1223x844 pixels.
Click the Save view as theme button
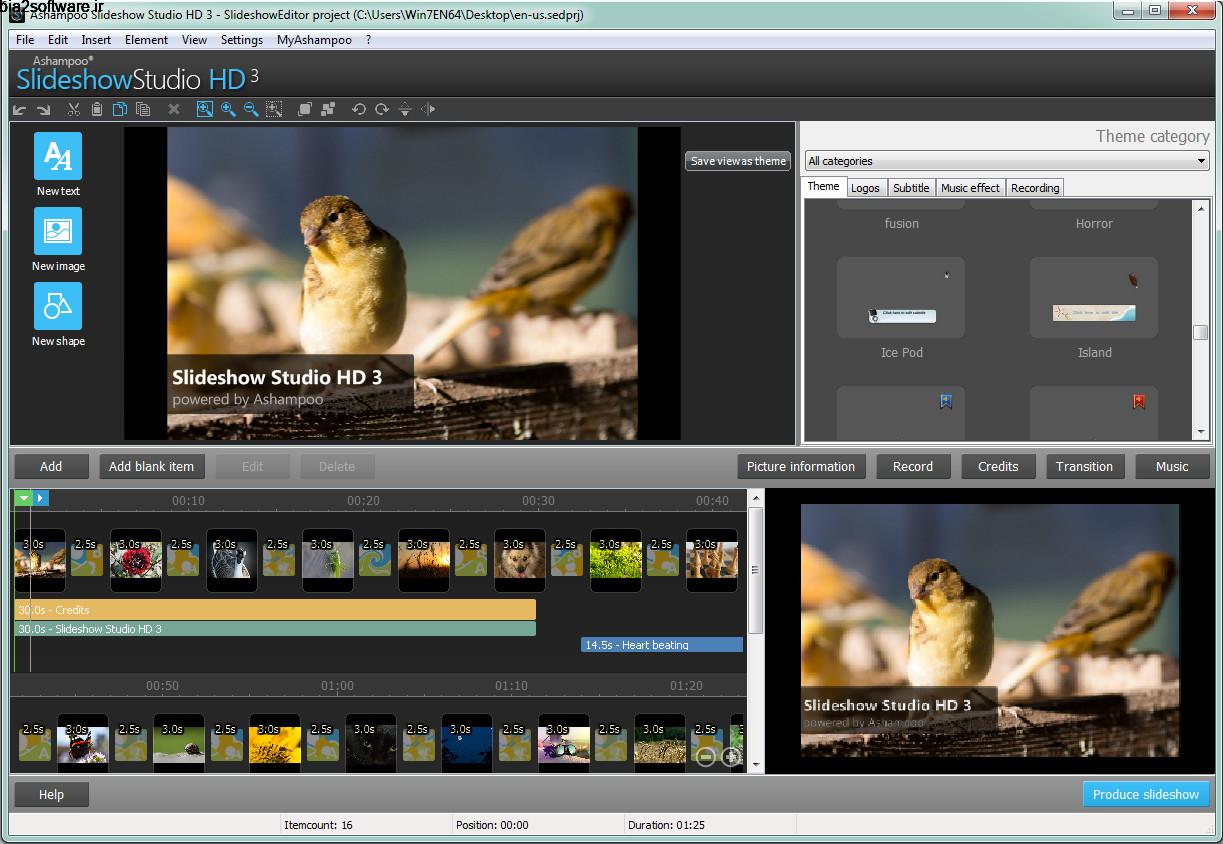[x=737, y=161]
